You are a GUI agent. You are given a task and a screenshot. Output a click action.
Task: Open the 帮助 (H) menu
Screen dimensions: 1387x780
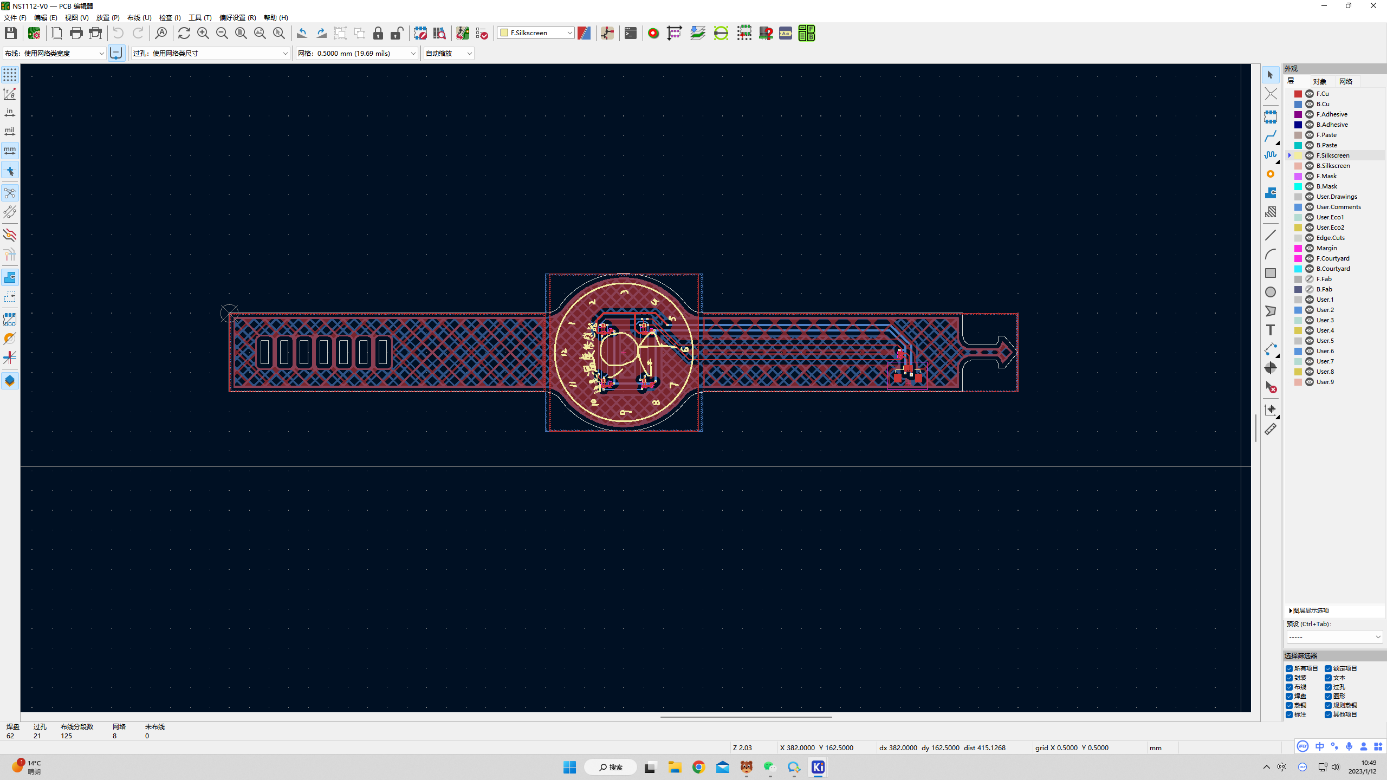coord(276,18)
